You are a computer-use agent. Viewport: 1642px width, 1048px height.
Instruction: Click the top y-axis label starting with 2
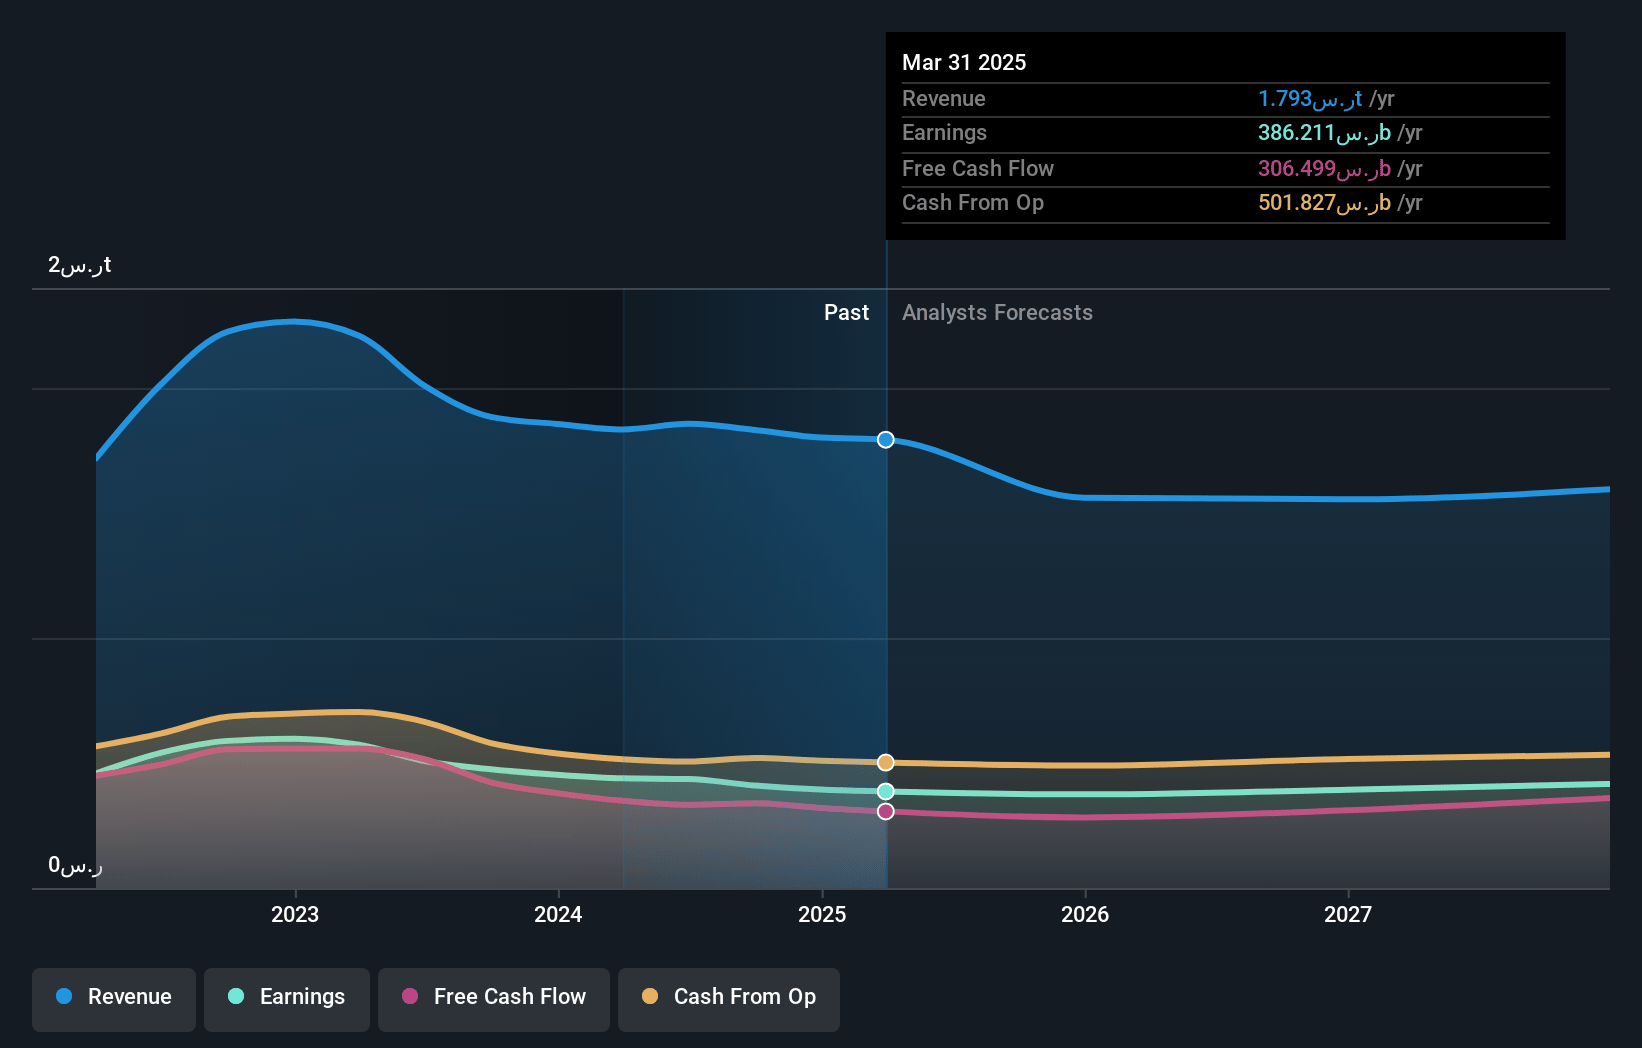(80, 265)
